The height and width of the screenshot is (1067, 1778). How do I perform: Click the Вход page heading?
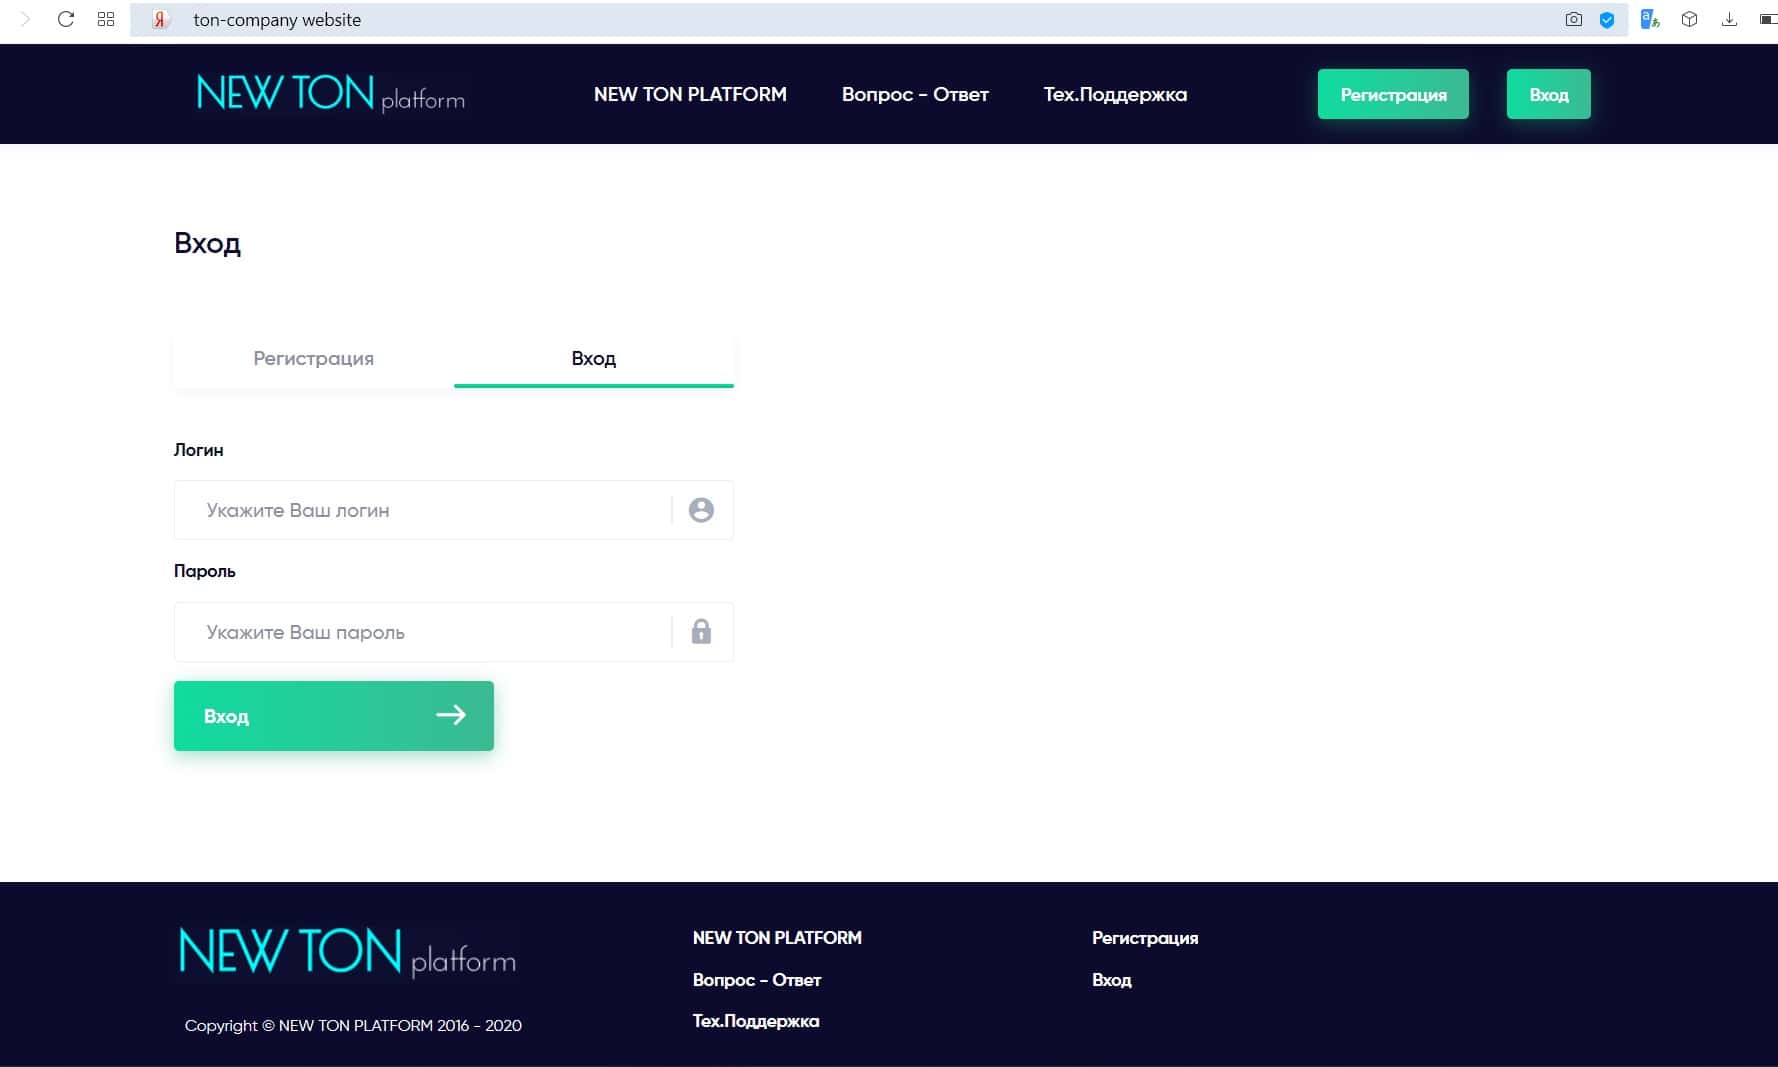tap(208, 243)
